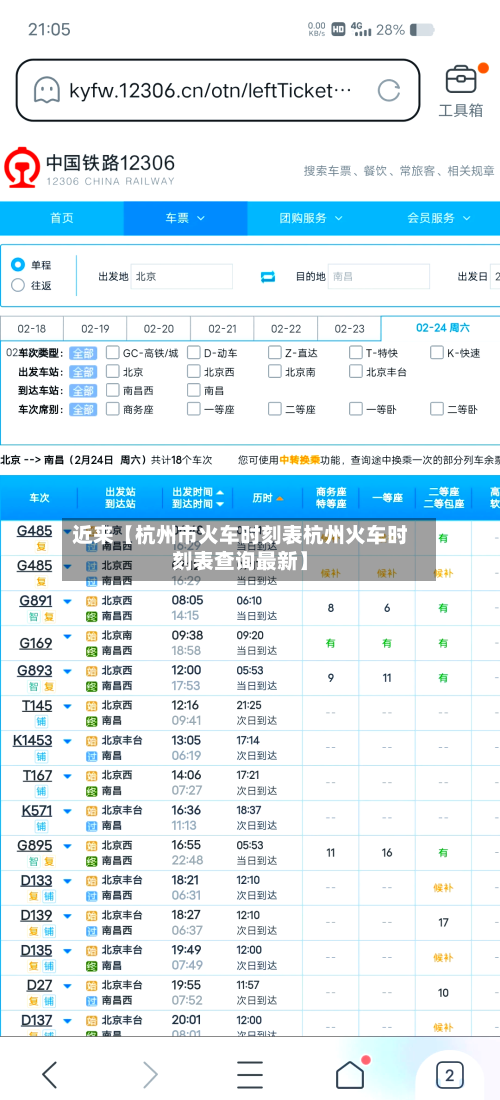Viewport: 500px width, 1100px height.
Task: Select the 单程 one-way radio button
Action: click(18, 265)
